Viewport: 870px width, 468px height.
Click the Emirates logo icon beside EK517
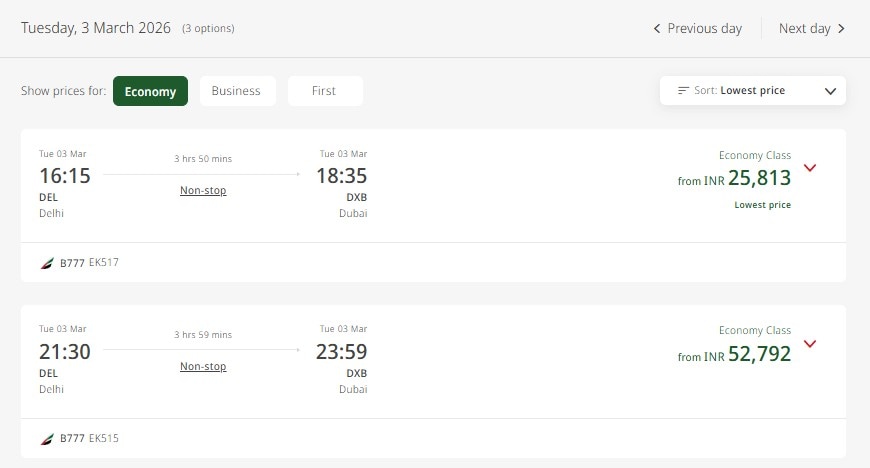coord(47,263)
